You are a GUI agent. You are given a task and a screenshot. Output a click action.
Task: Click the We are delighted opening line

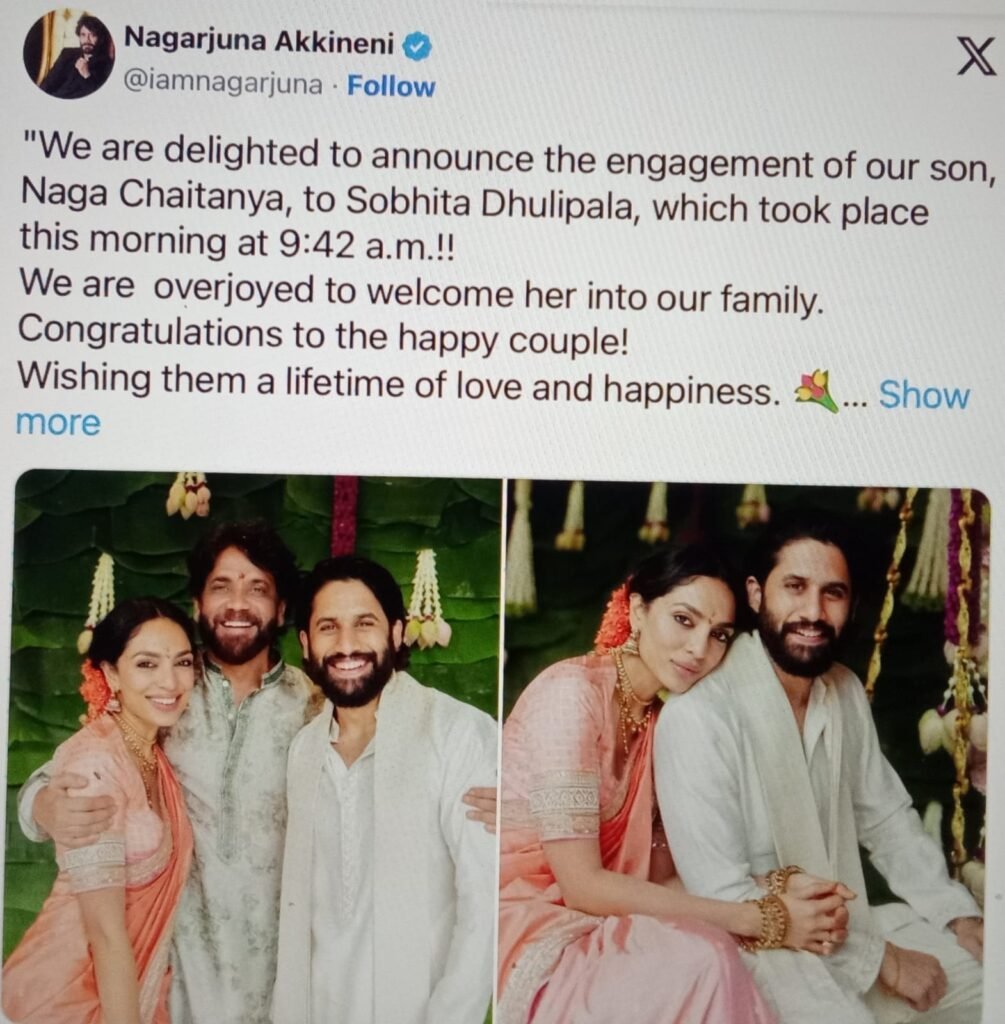tap(509, 159)
